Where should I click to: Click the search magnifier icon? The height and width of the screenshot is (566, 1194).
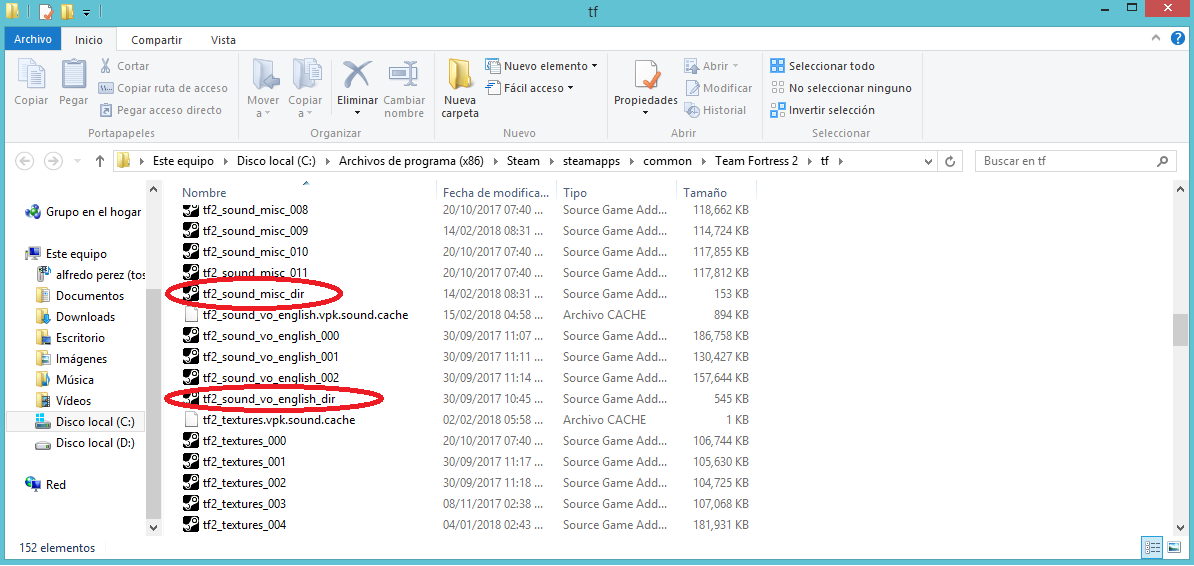click(x=1162, y=161)
